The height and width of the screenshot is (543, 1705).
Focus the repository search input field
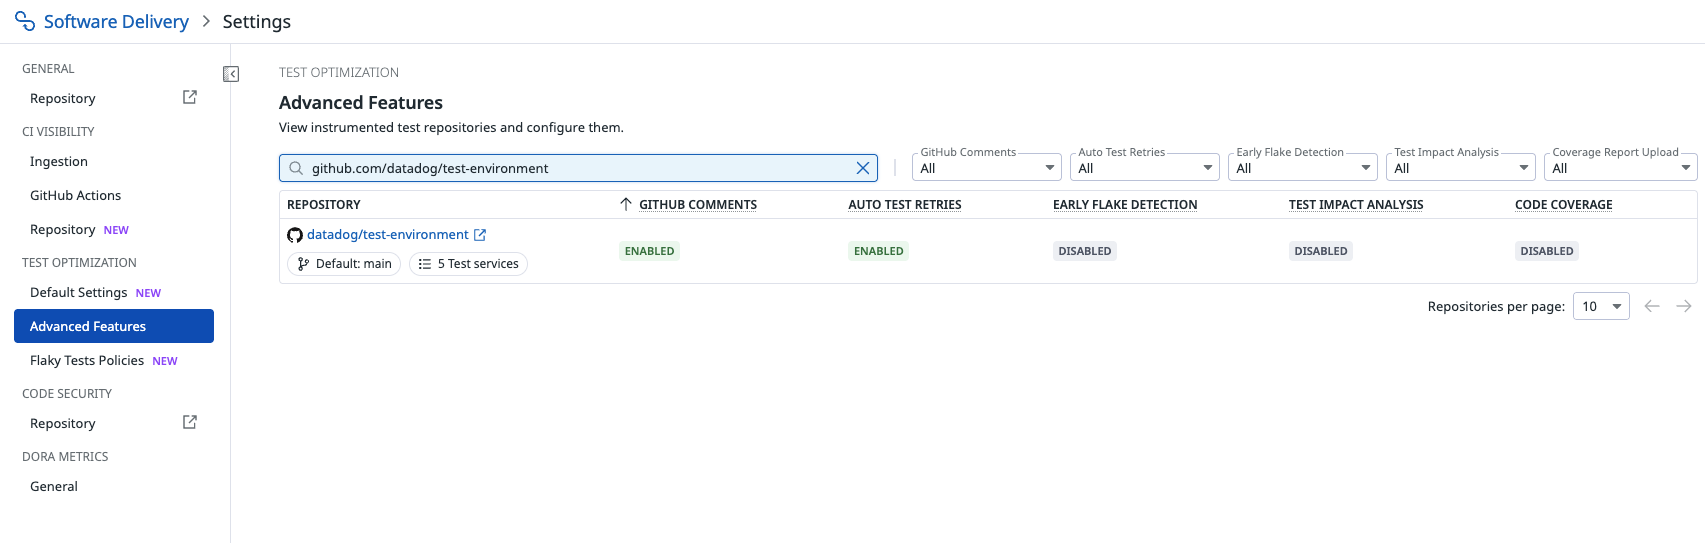click(578, 168)
